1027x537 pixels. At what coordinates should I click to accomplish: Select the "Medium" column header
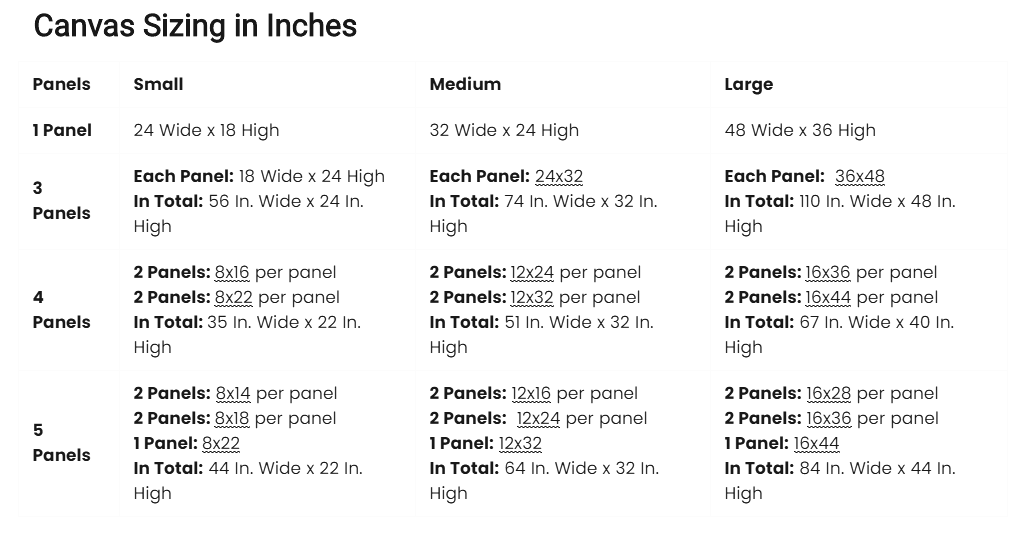(x=465, y=84)
